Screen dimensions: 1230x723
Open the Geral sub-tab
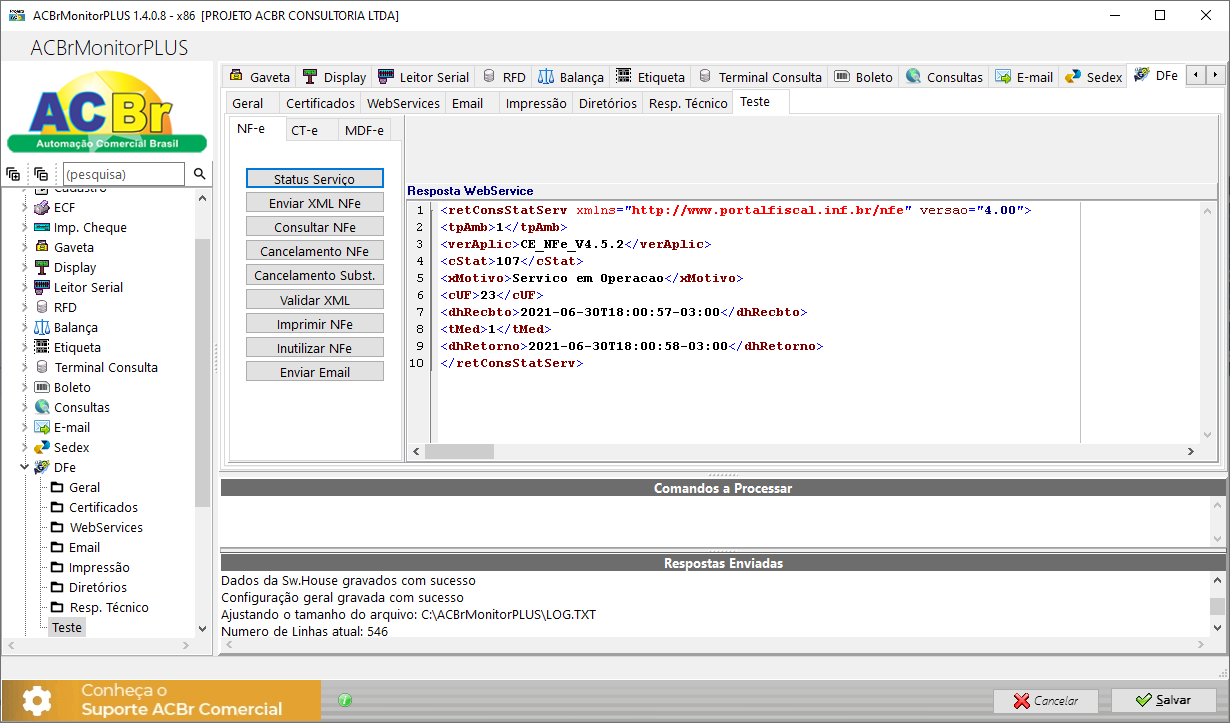pyautogui.click(x=248, y=103)
